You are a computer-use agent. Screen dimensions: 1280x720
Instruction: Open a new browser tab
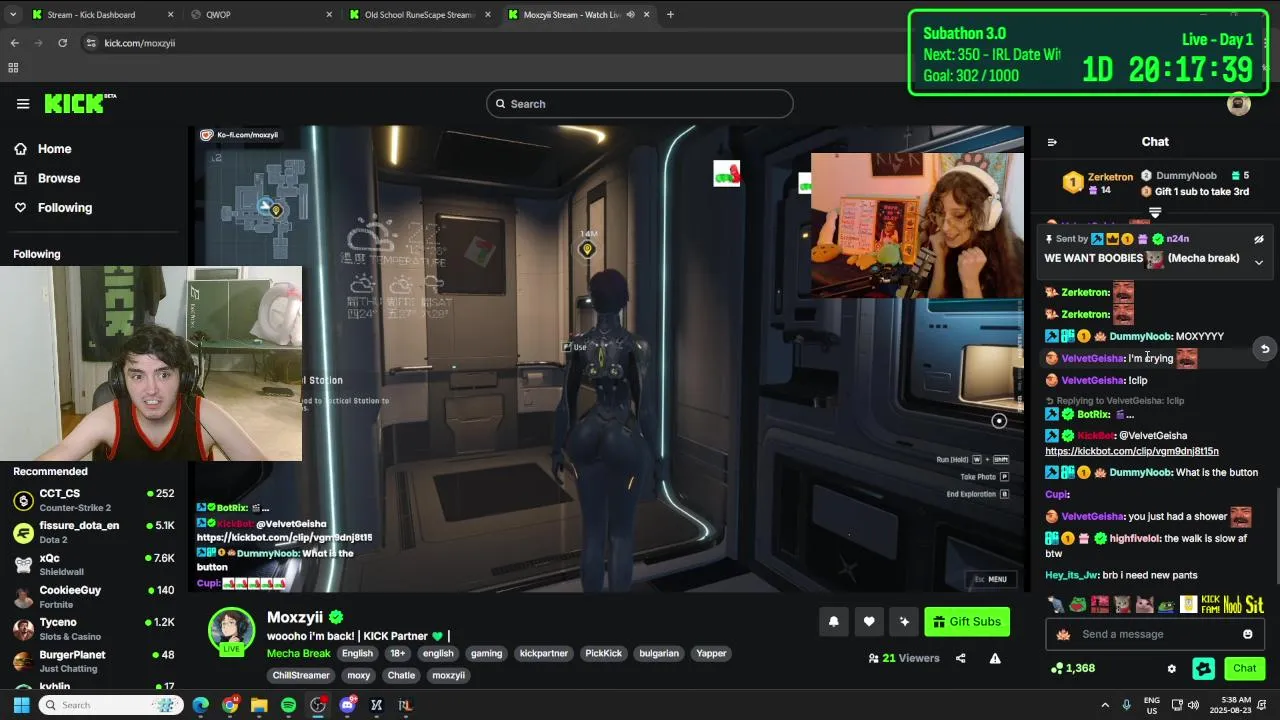click(670, 15)
